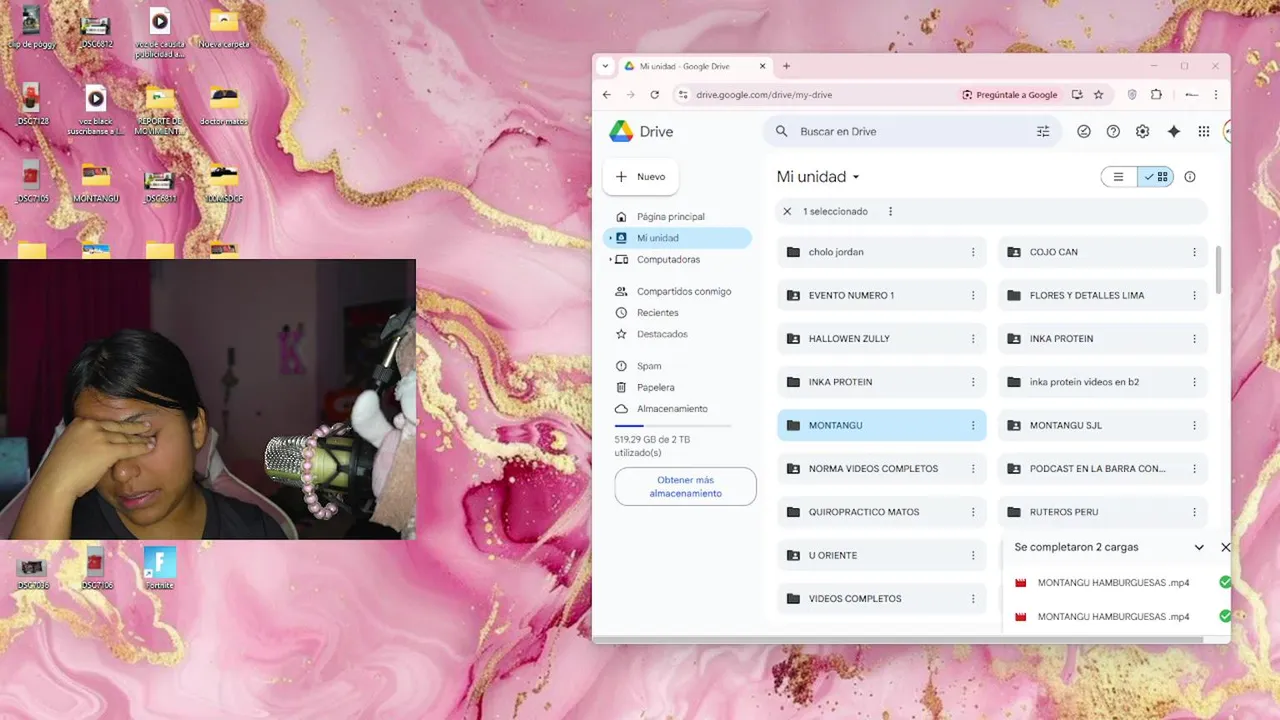Viewport: 1280px width, 720px height.
Task: Switch to list layout view
Action: [1119, 177]
